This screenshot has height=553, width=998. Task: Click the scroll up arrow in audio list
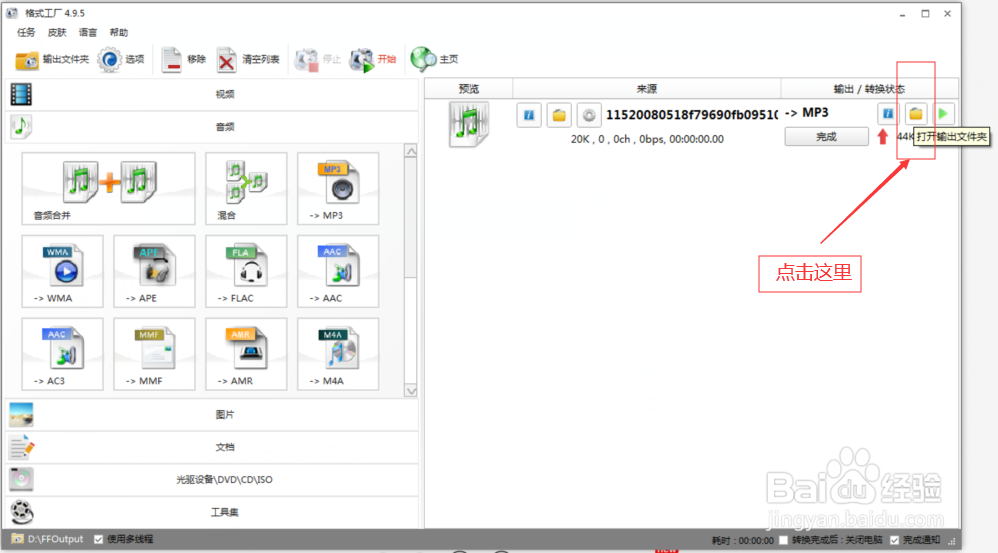pyautogui.click(x=411, y=151)
